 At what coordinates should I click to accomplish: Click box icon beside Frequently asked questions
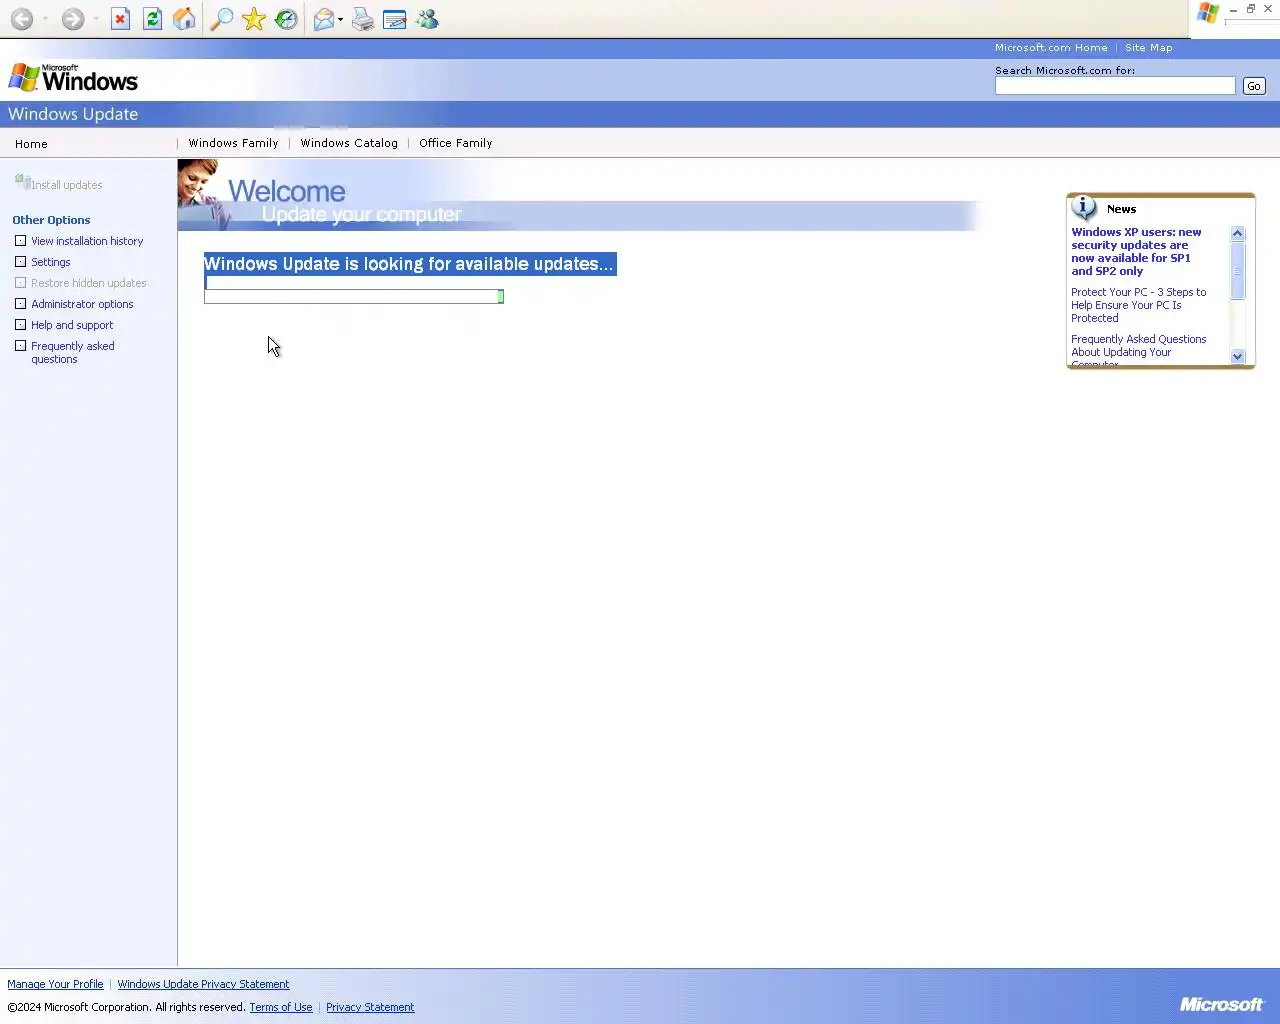click(x=20, y=345)
